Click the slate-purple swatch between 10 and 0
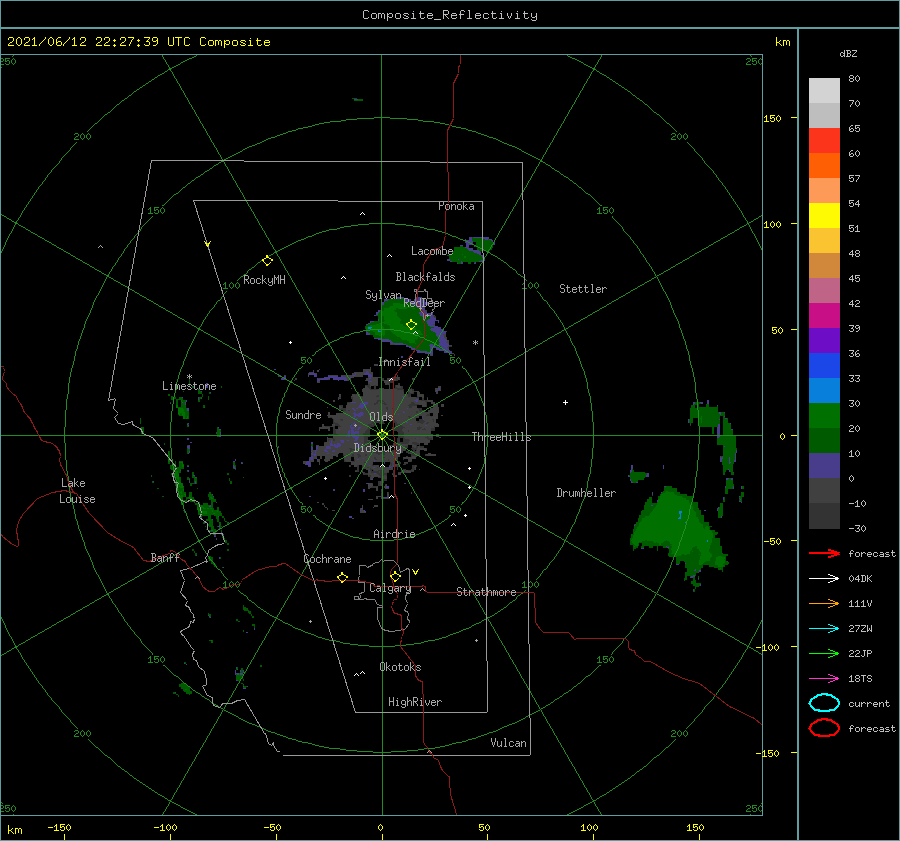Viewport: 900px width, 841px height. 824,466
